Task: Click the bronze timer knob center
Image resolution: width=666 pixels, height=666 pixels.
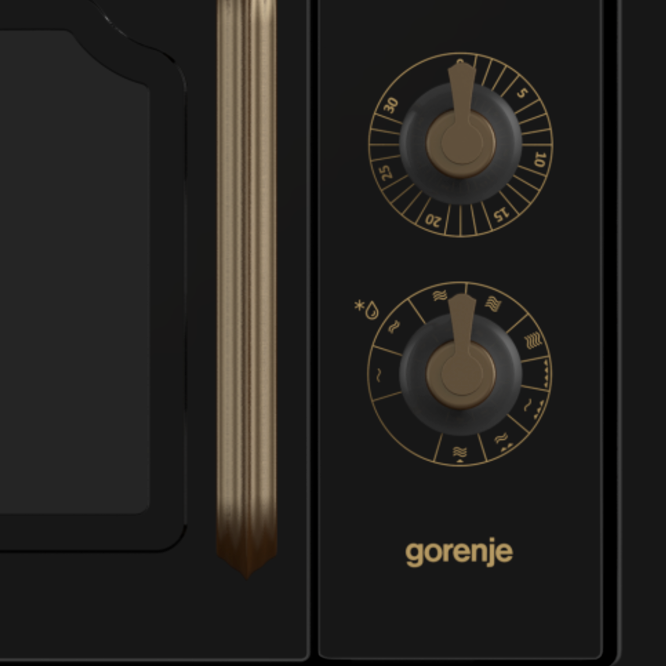Action: pyautogui.click(x=461, y=144)
